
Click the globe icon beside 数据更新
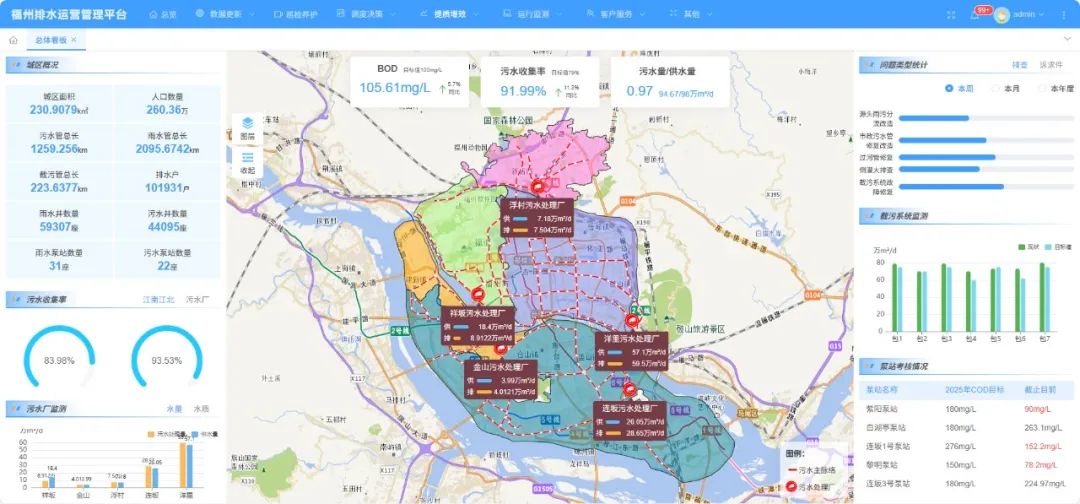(200, 13)
